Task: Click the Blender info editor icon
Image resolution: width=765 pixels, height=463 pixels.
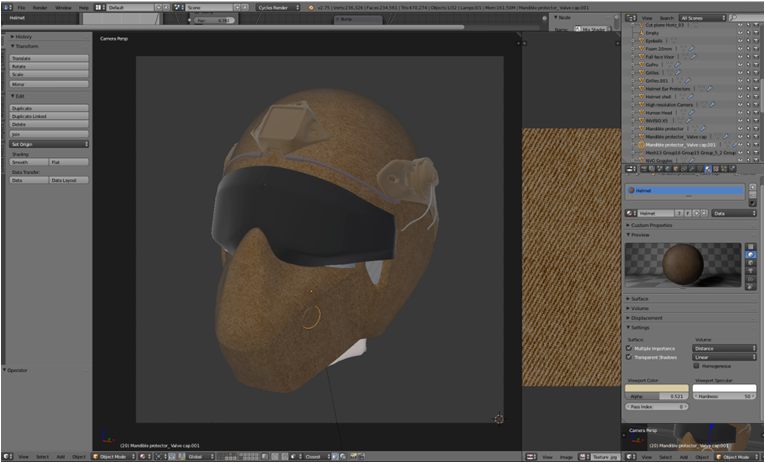Action: pyautogui.click(x=6, y=7)
